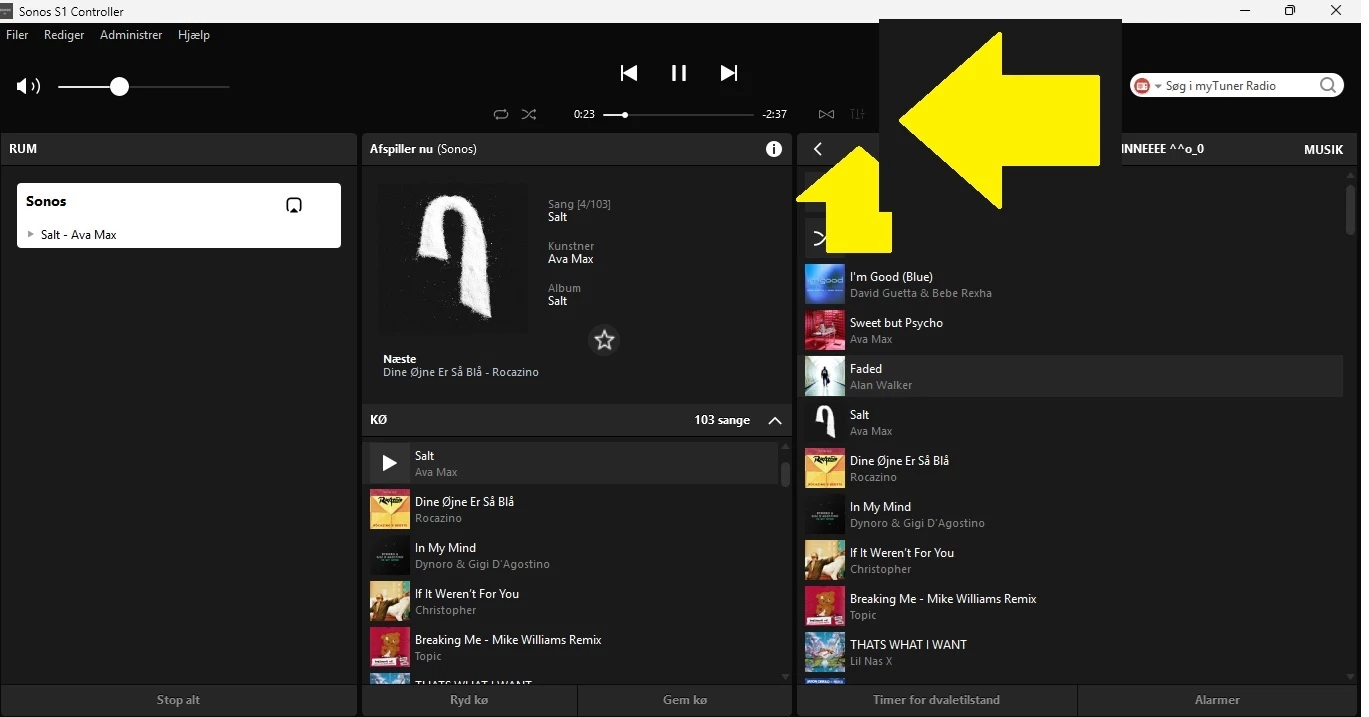The width and height of the screenshot is (1369, 717).
Task: Select Breaking Me - Mike Williams Remix in queue
Action: 572,648
